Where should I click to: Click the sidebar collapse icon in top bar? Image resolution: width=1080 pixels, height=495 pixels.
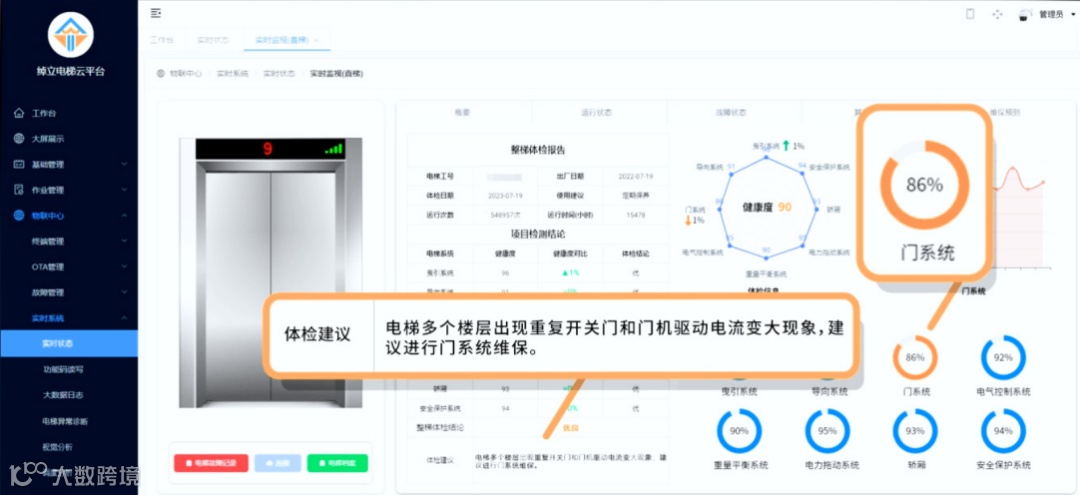(156, 12)
